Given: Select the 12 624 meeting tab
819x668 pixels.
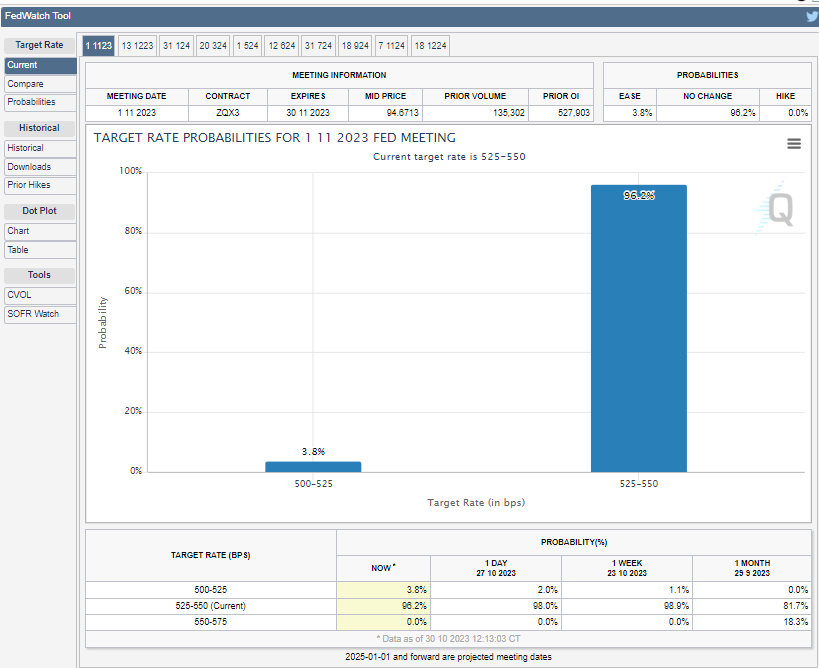Looking at the screenshot, I should click(x=281, y=46).
